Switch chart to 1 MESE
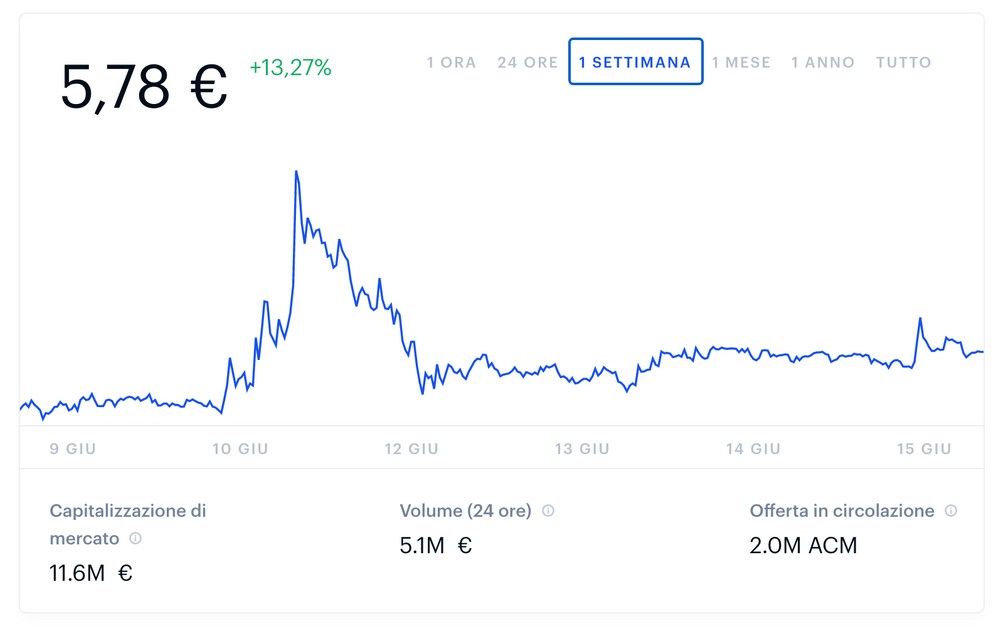 tap(741, 63)
